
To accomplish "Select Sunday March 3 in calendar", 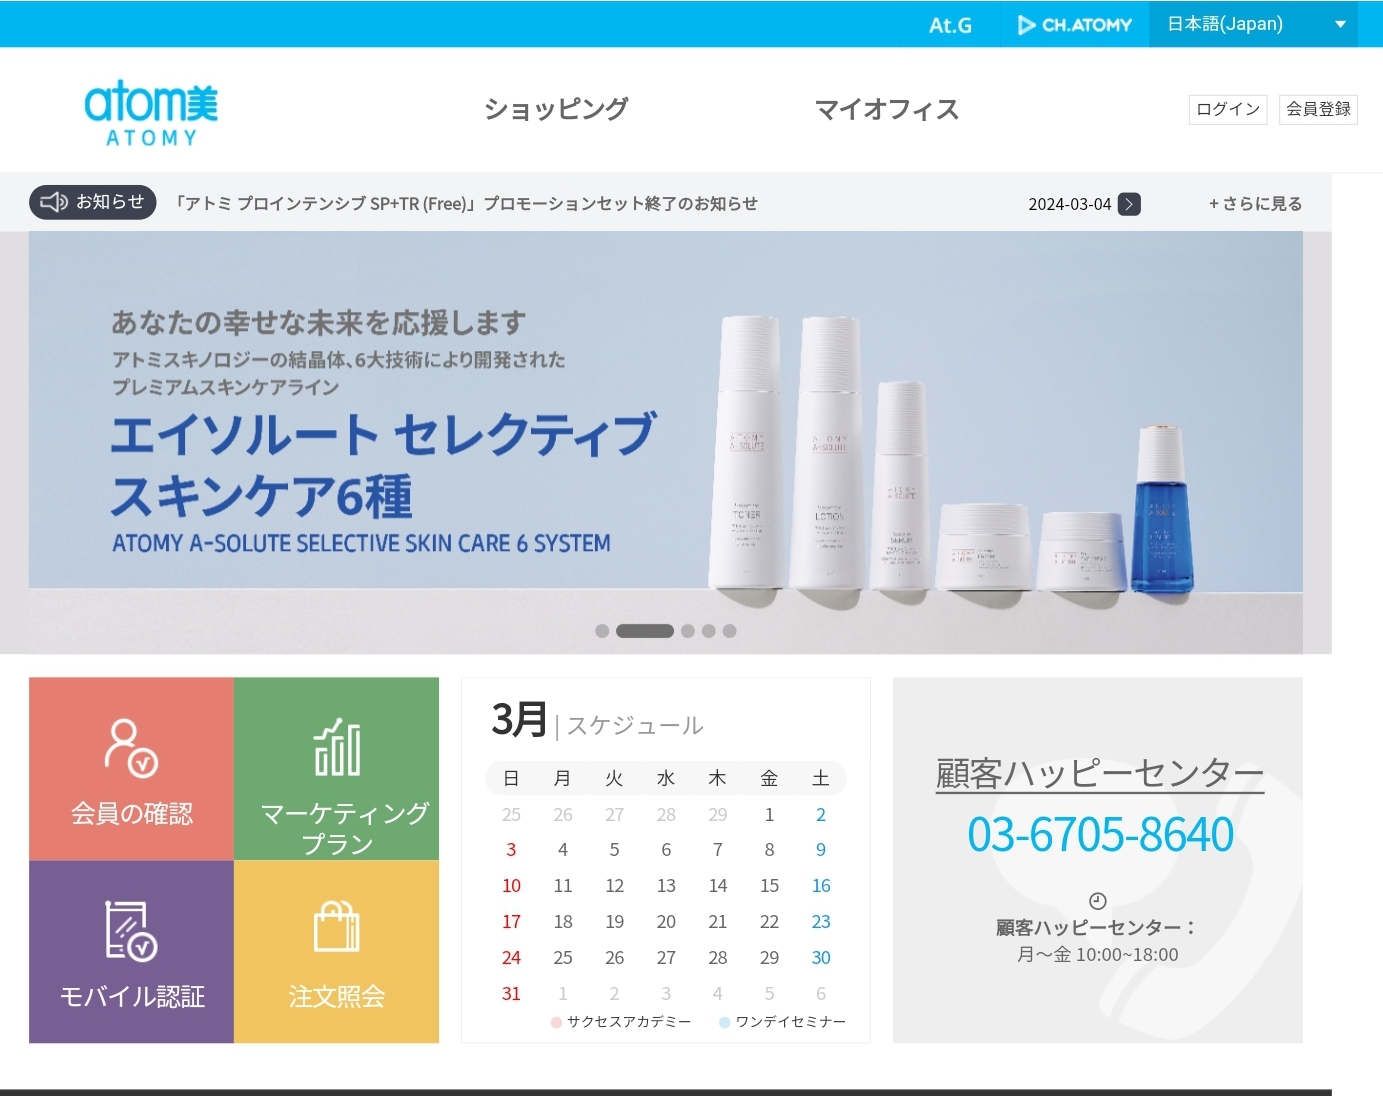I will click(x=511, y=850).
